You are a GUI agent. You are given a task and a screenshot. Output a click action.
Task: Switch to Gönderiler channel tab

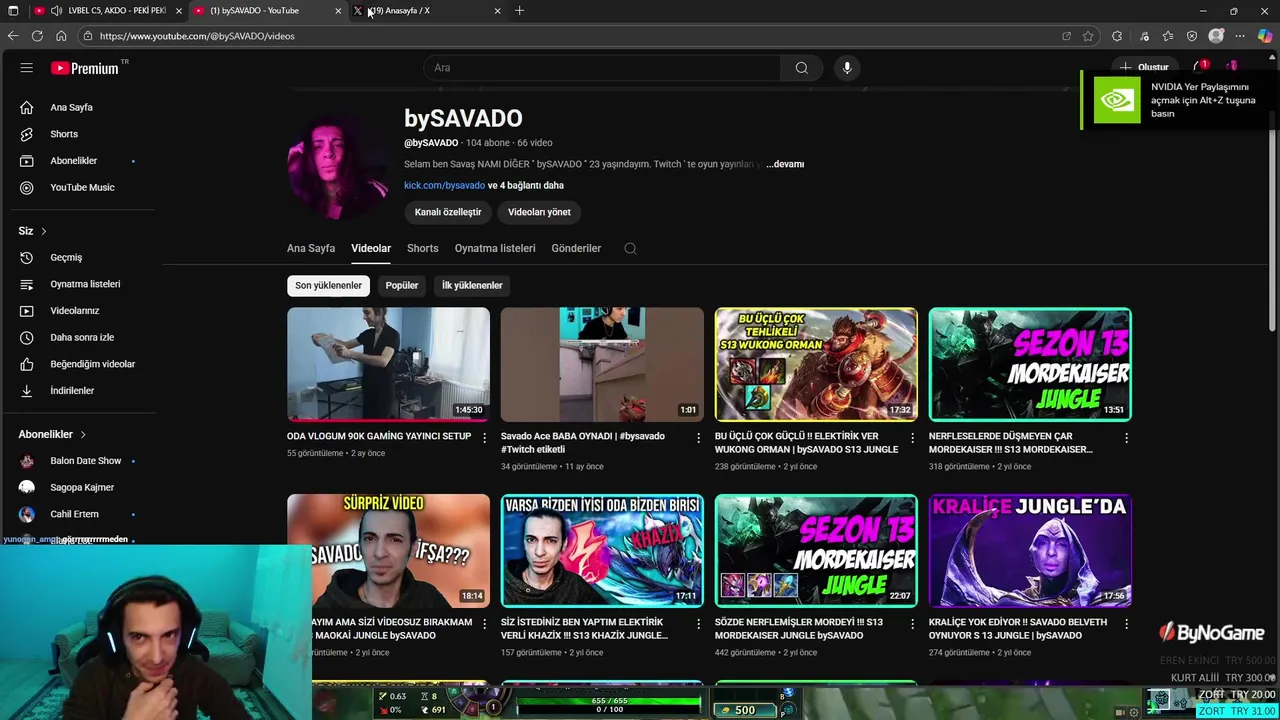pyautogui.click(x=576, y=248)
